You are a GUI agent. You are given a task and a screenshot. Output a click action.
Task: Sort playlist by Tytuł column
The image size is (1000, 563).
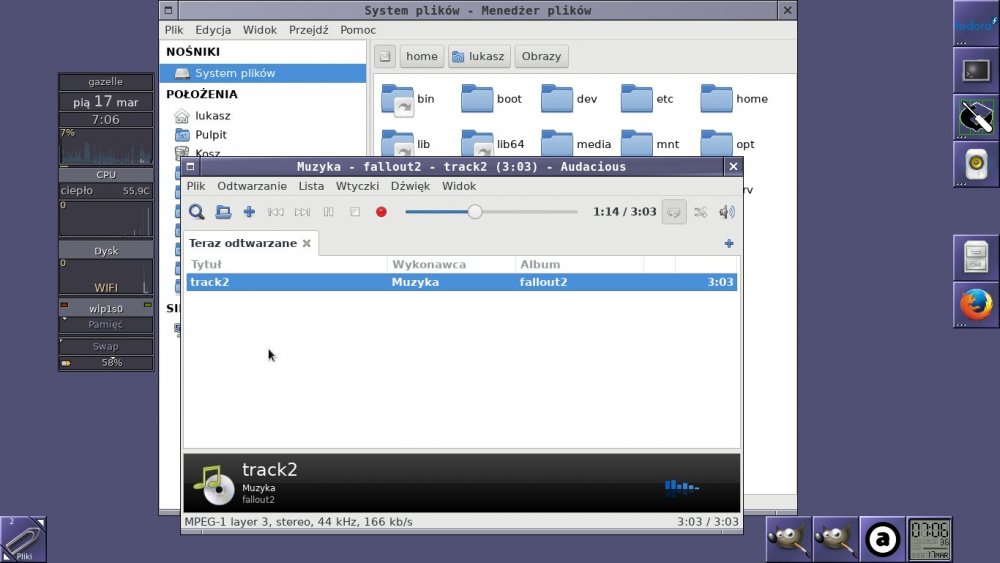(286, 265)
